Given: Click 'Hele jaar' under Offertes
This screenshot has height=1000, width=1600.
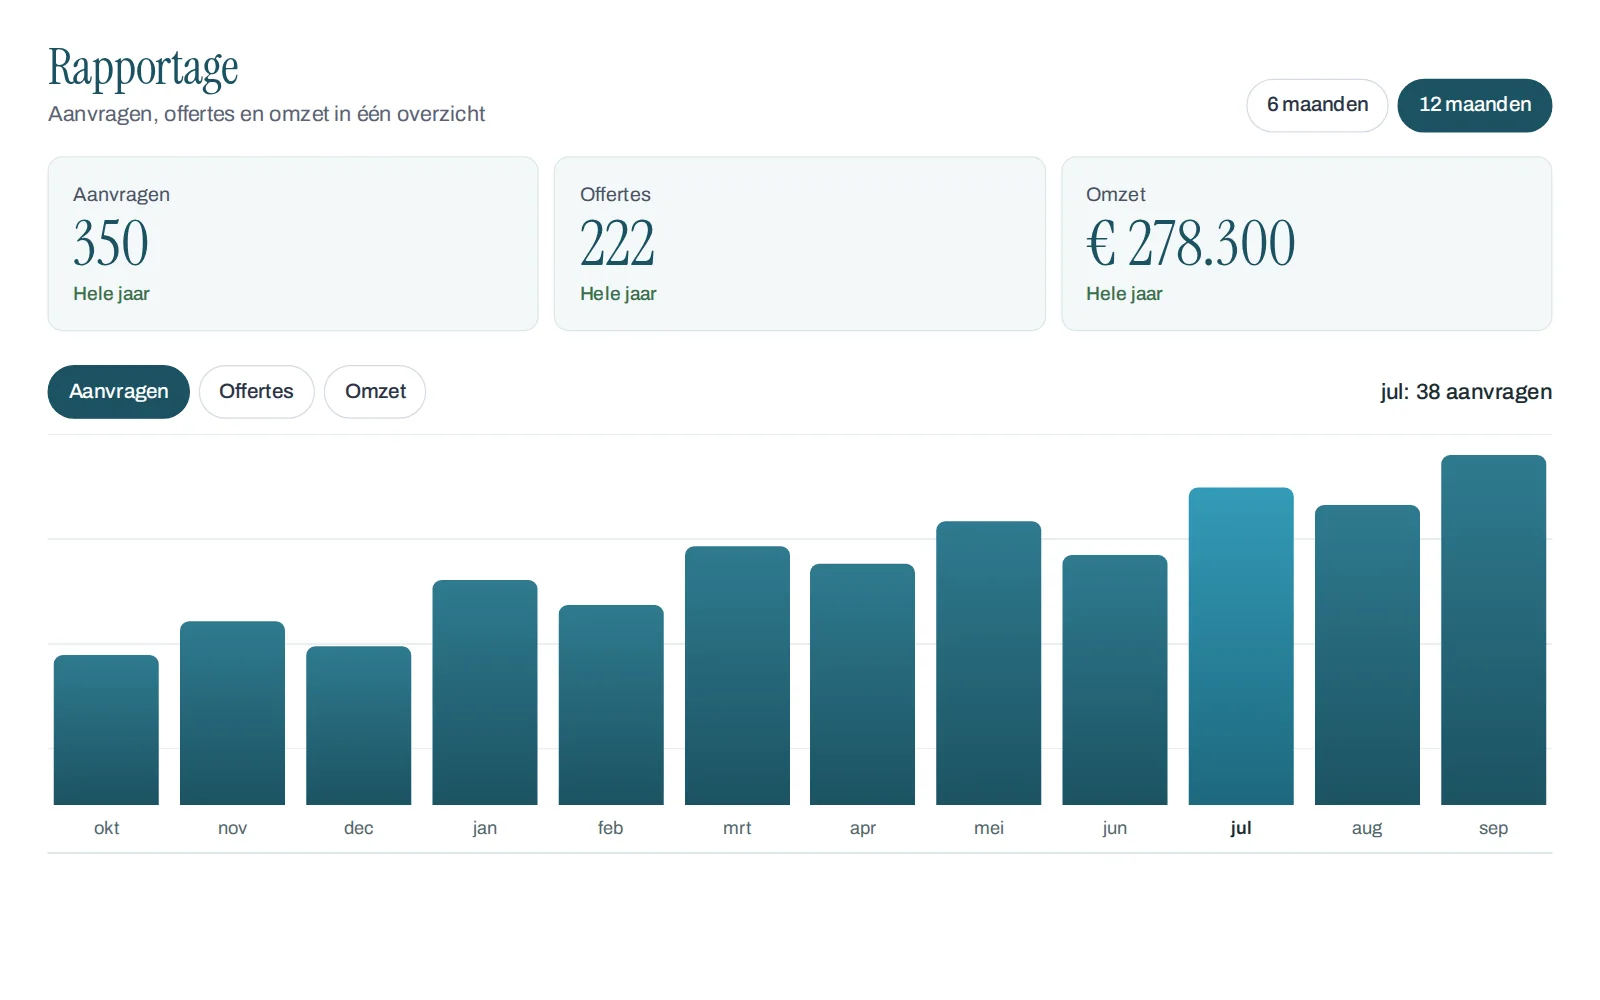Looking at the screenshot, I should tap(618, 294).
